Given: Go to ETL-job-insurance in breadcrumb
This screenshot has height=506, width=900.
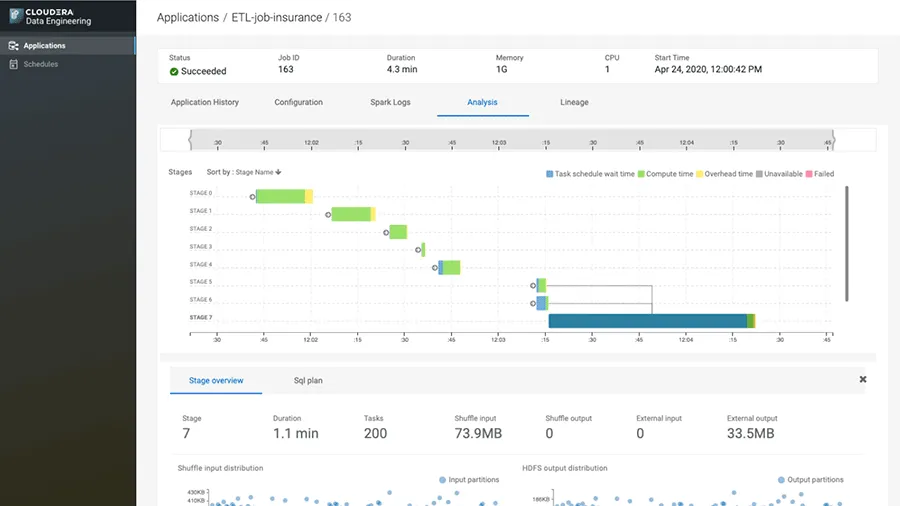Looking at the screenshot, I should [276, 18].
